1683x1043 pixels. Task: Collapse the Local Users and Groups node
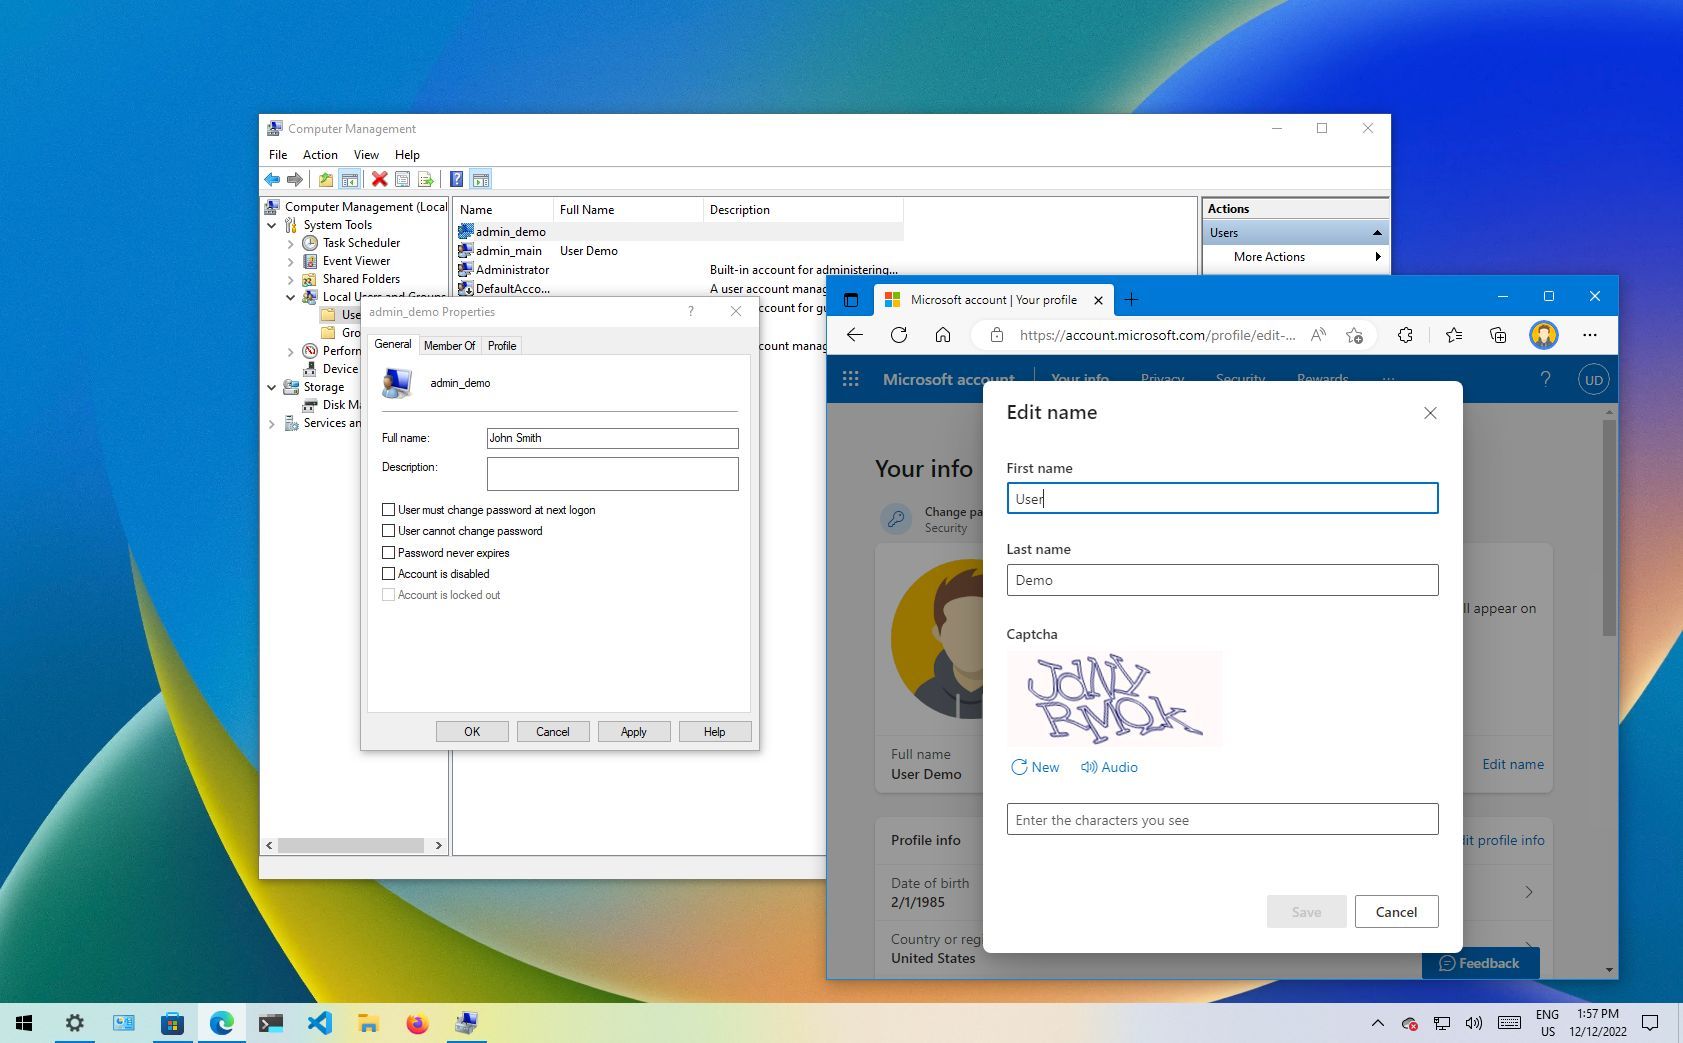click(x=290, y=296)
